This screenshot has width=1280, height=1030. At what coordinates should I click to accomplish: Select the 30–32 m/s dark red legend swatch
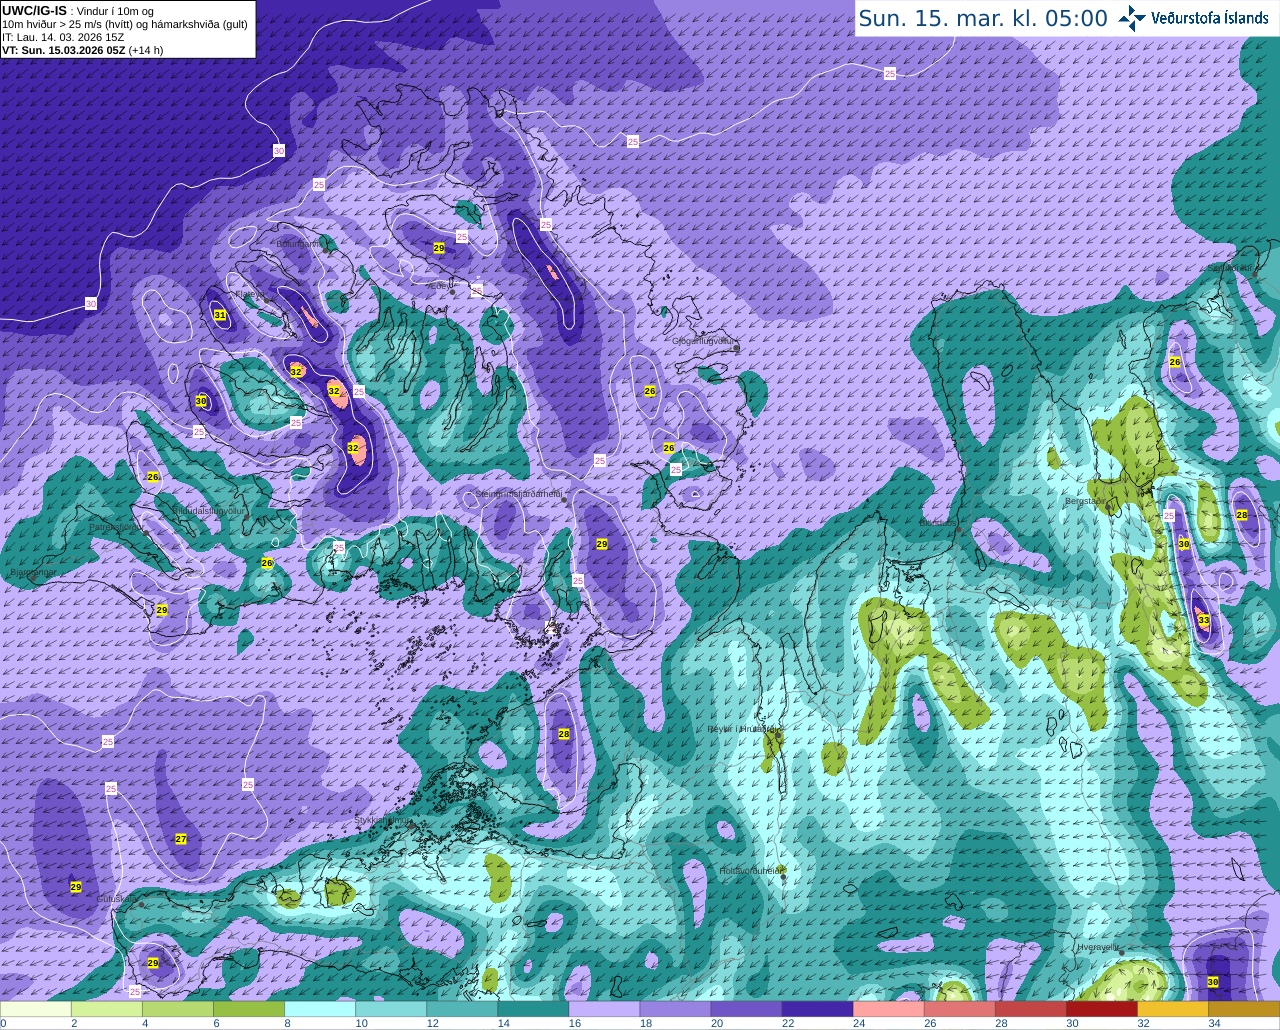(x=1102, y=1009)
